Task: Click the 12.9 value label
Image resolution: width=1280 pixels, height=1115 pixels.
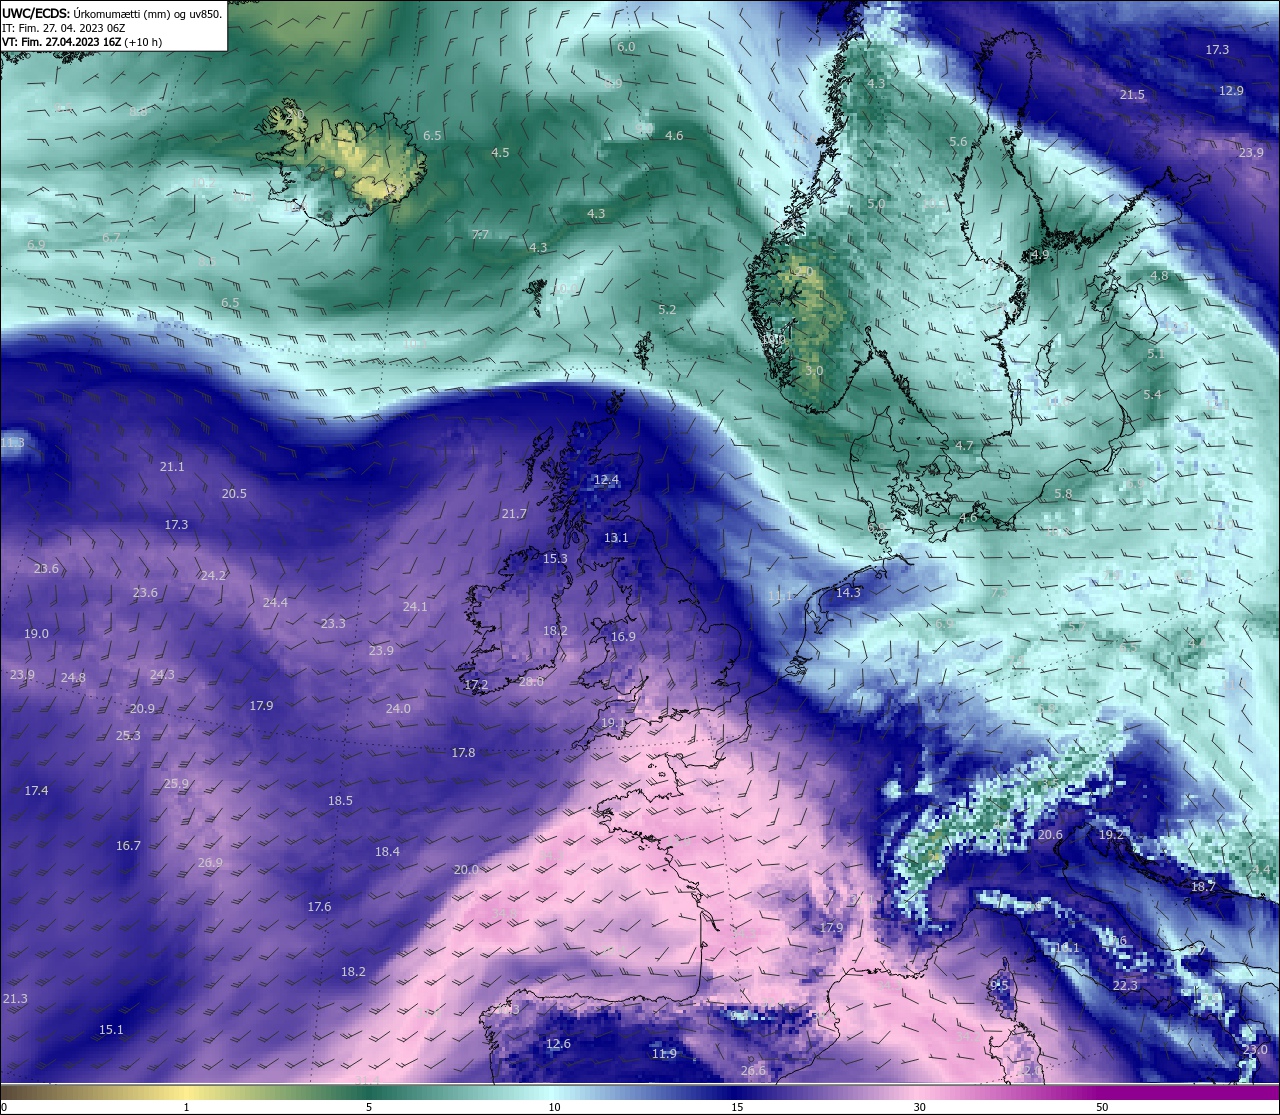Action: (x=1231, y=90)
